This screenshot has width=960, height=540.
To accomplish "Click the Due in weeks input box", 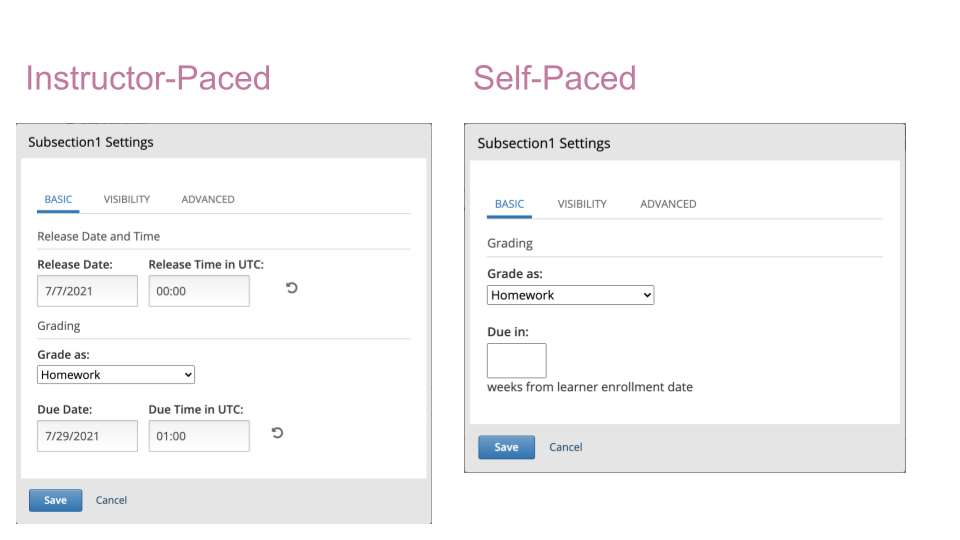I will click(x=516, y=361).
